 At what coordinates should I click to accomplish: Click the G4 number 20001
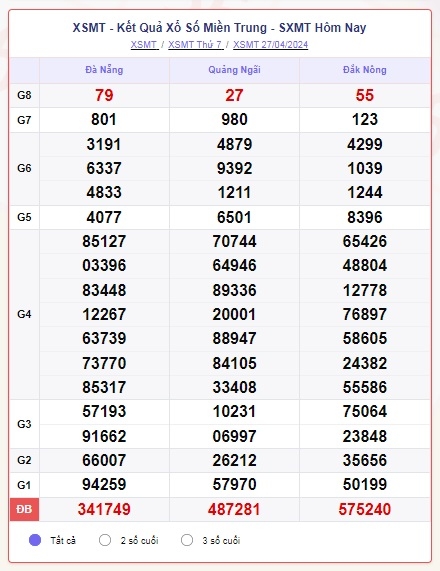click(234, 314)
